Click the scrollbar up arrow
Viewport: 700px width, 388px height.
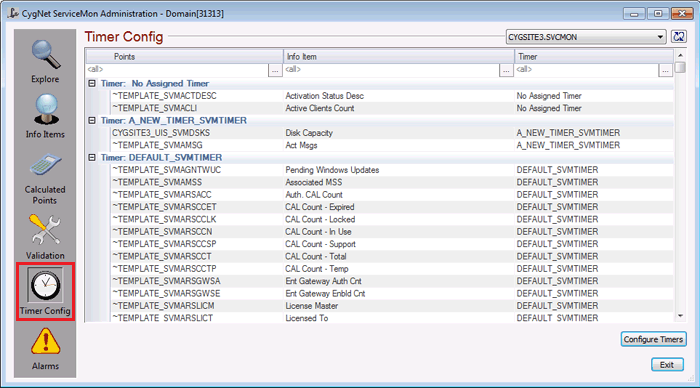coord(680,55)
